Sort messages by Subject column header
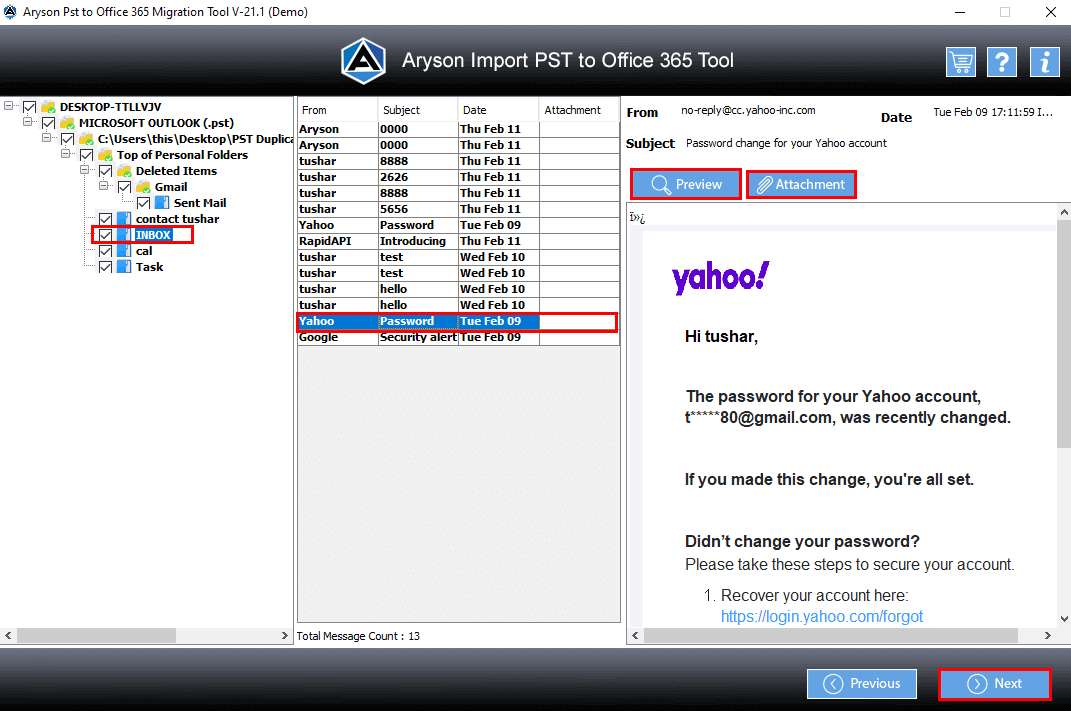Viewport: 1071px width, 711px height. pos(417,110)
